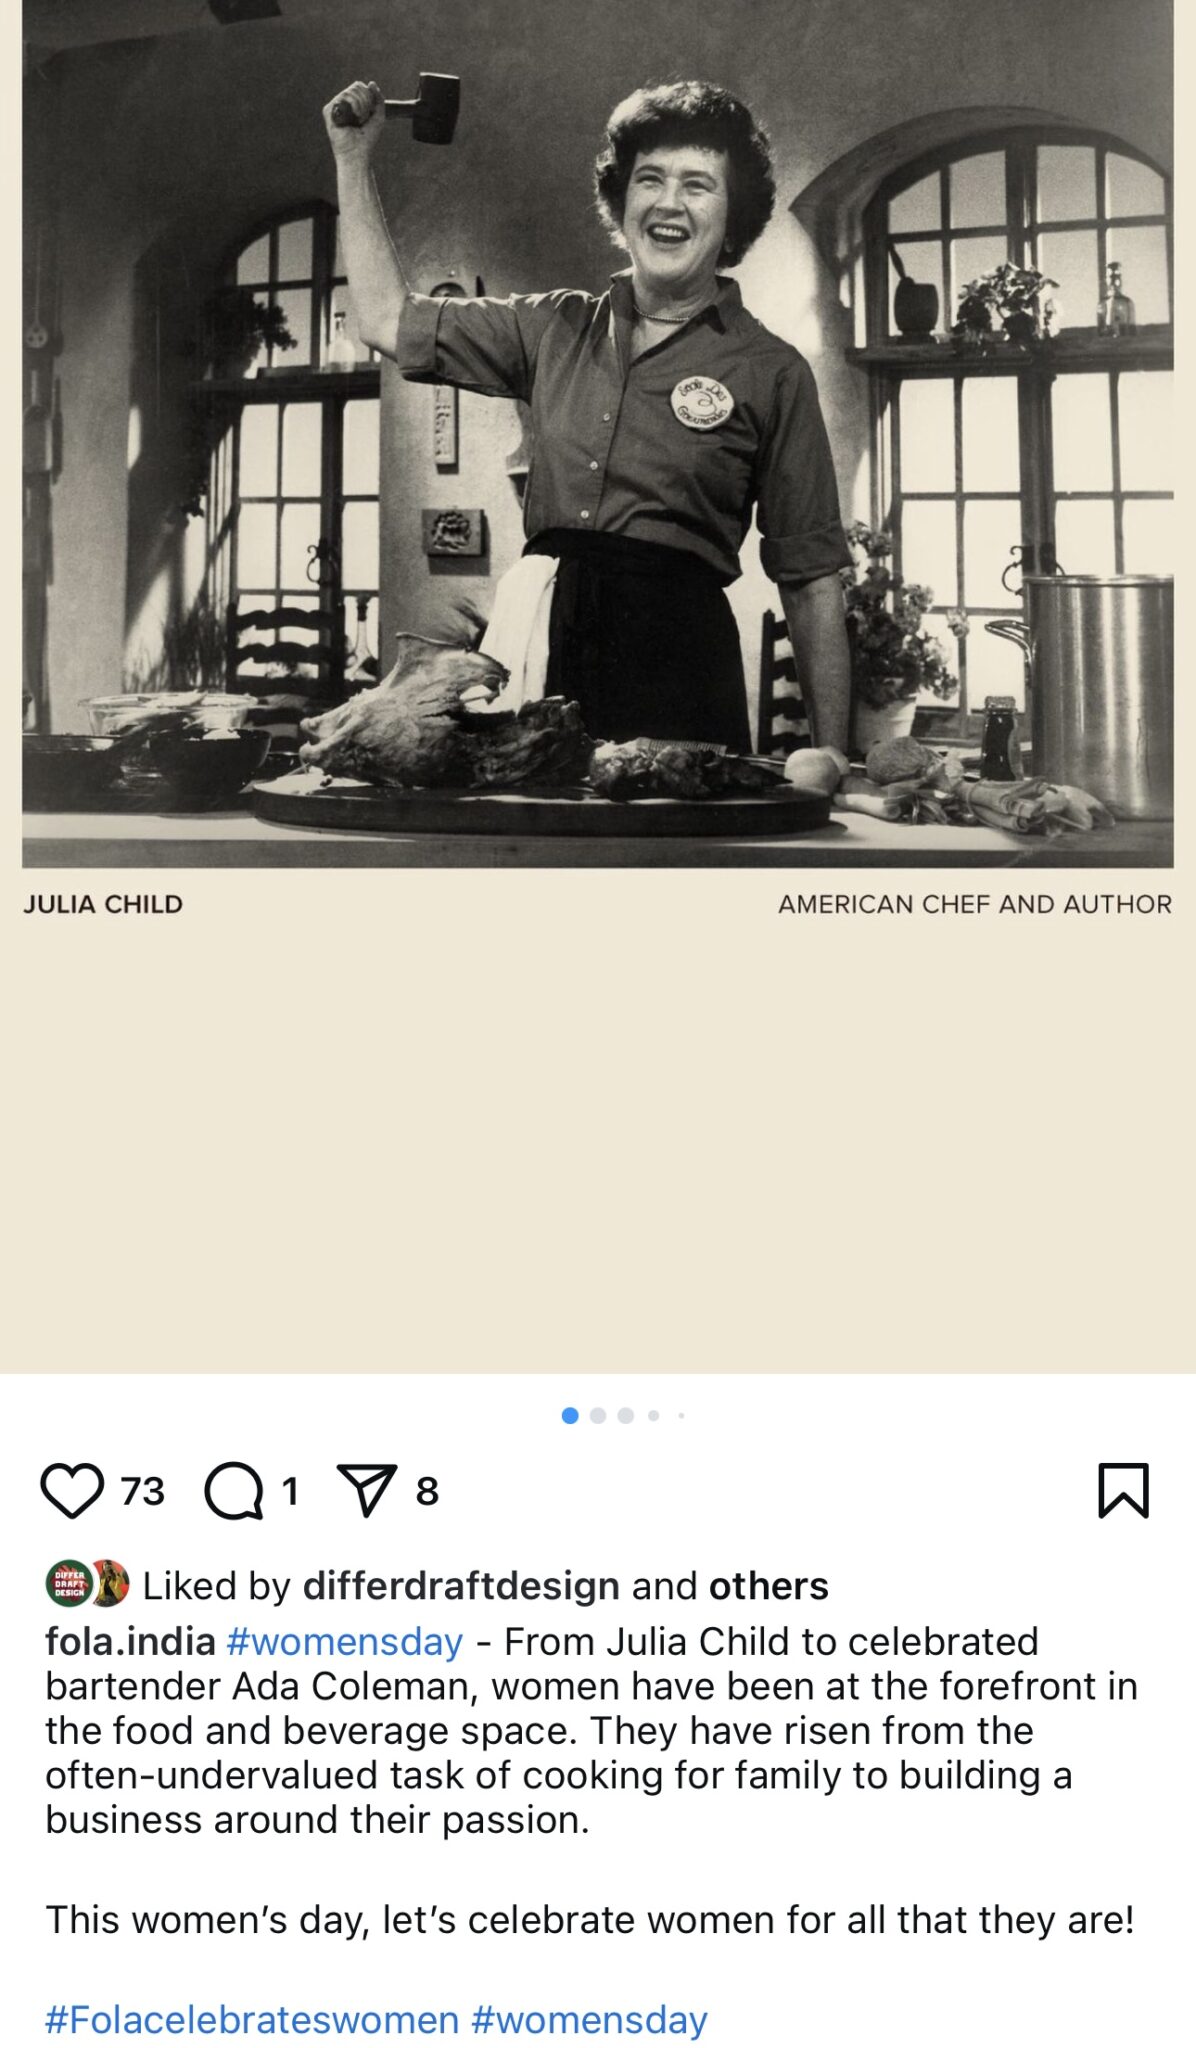Open the first #womensday hashtag in the caption
This screenshot has width=1196, height=2048.
tap(345, 1642)
